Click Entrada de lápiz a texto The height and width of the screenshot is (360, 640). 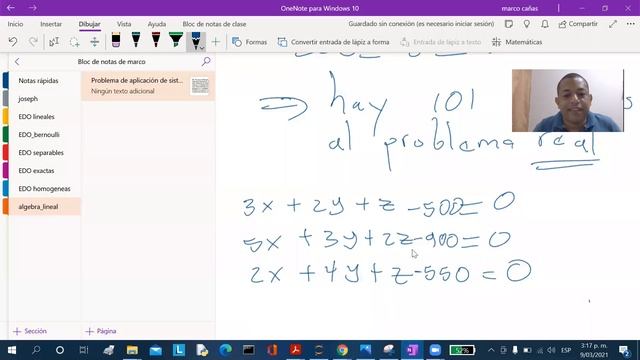[440, 42]
